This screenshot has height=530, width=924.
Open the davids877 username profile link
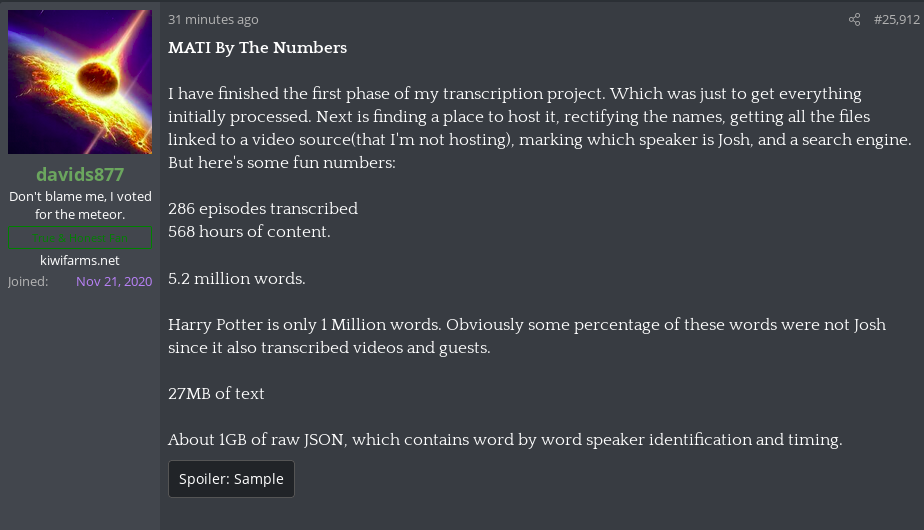tap(80, 175)
